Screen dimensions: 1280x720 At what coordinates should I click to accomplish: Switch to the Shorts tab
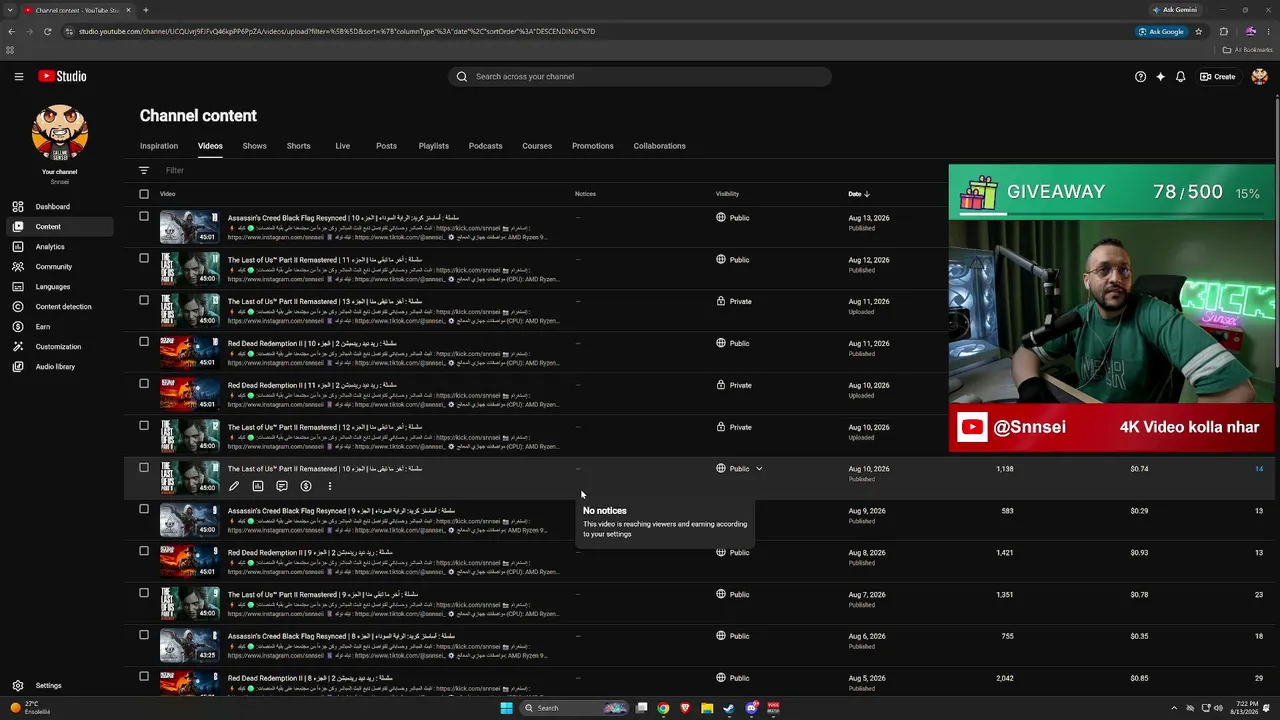pyautogui.click(x=298, y=146)
